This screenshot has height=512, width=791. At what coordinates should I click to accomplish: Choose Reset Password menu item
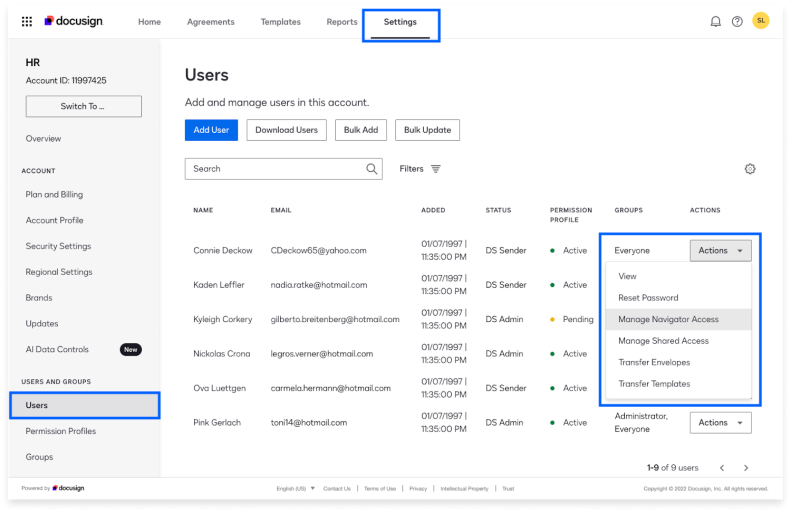[x=679, y=298]
